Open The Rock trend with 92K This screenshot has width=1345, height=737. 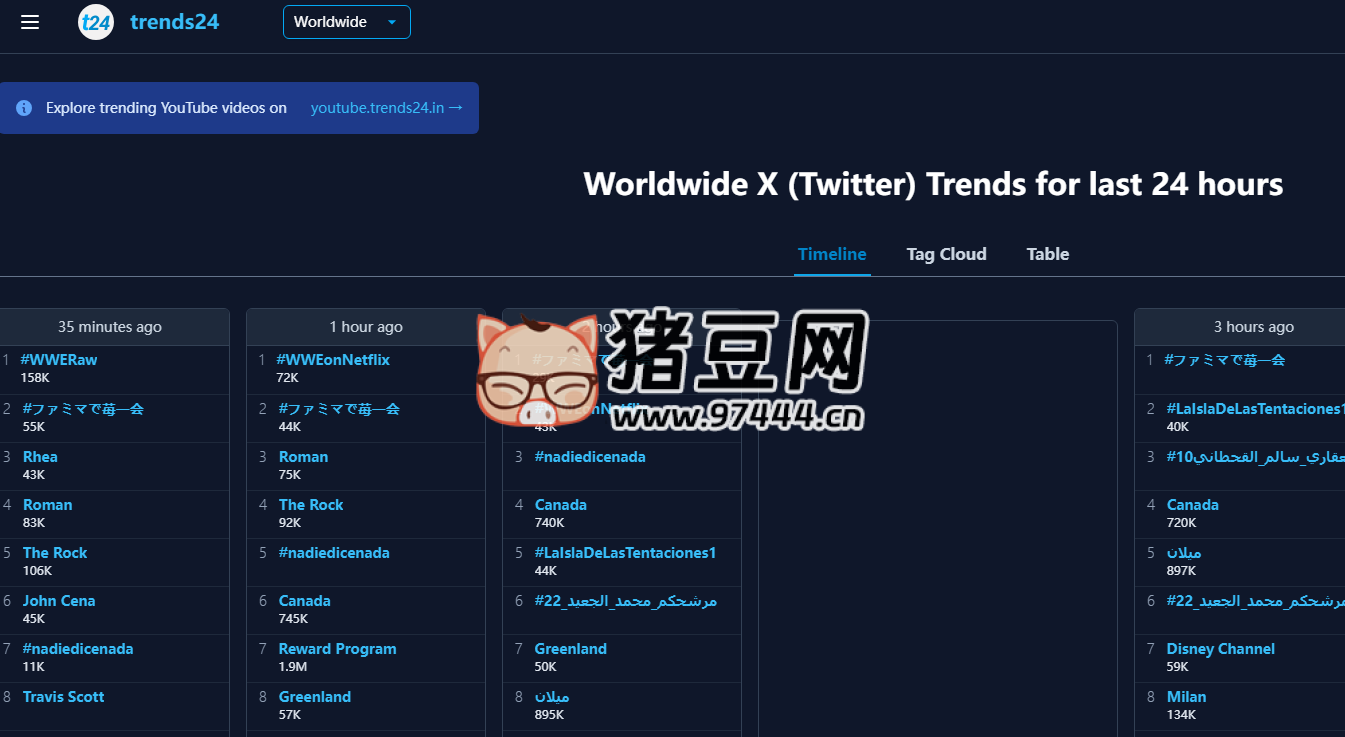311,505
